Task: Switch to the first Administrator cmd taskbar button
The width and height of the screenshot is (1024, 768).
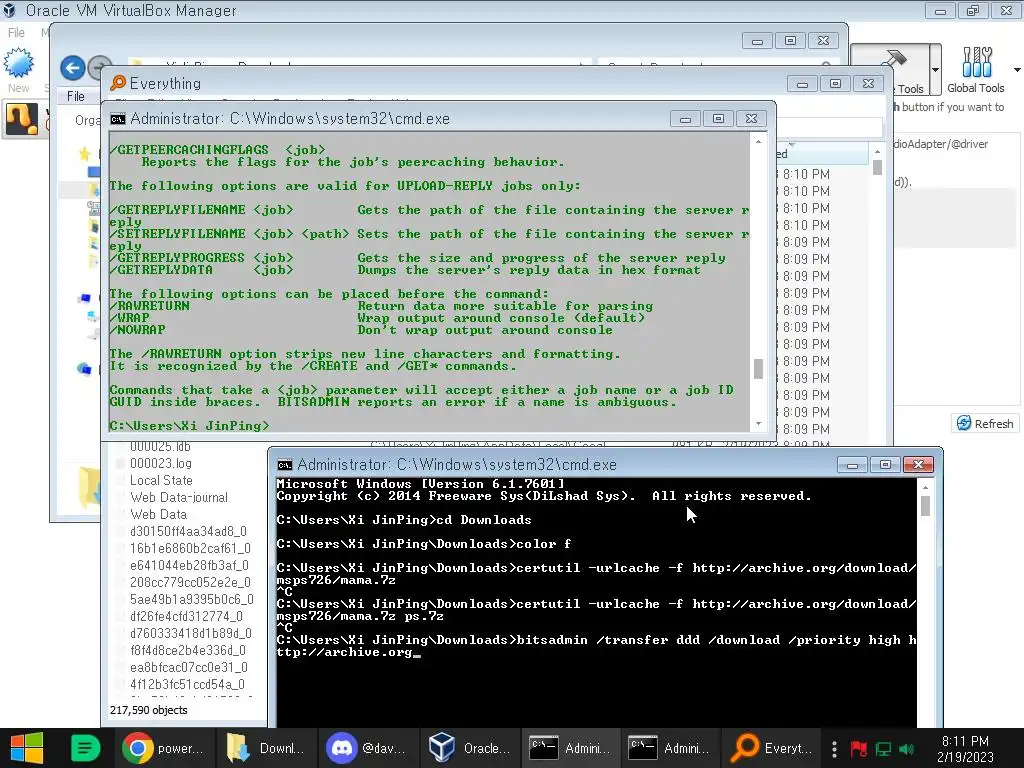Action: pyautogui.click(x=571, y=748)
